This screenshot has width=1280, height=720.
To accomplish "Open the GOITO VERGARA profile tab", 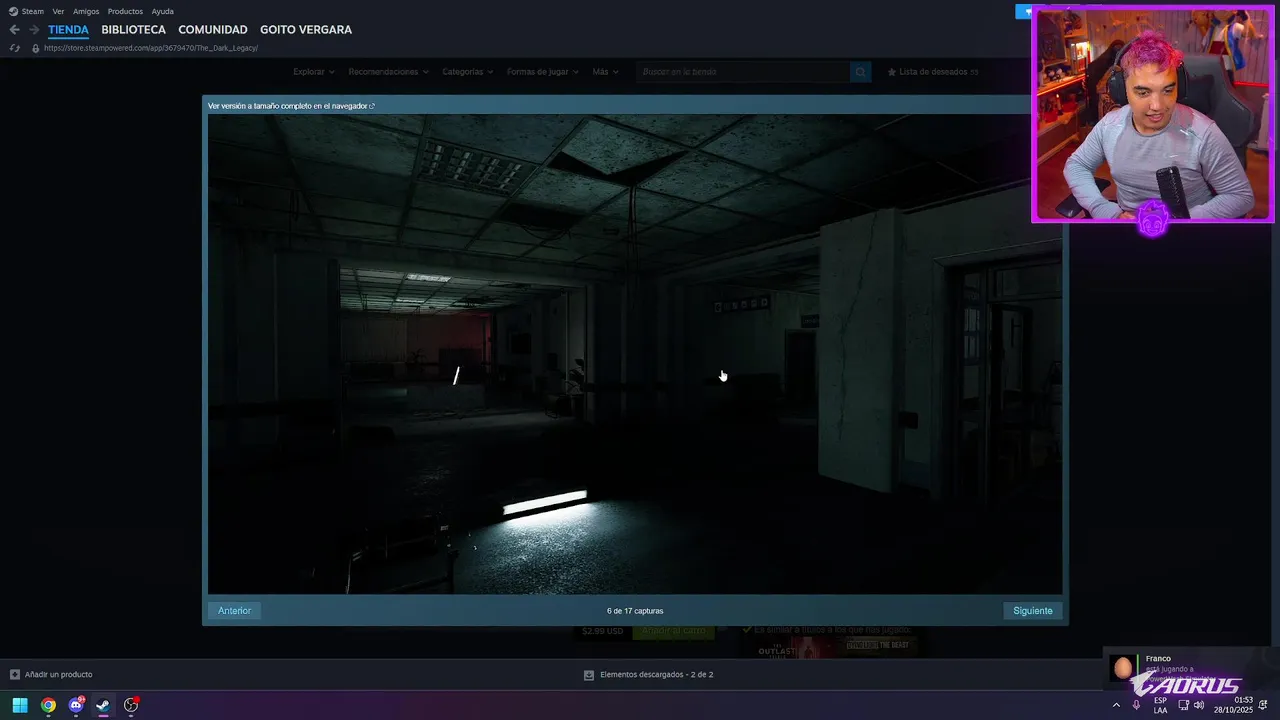I will pos(306,30).
